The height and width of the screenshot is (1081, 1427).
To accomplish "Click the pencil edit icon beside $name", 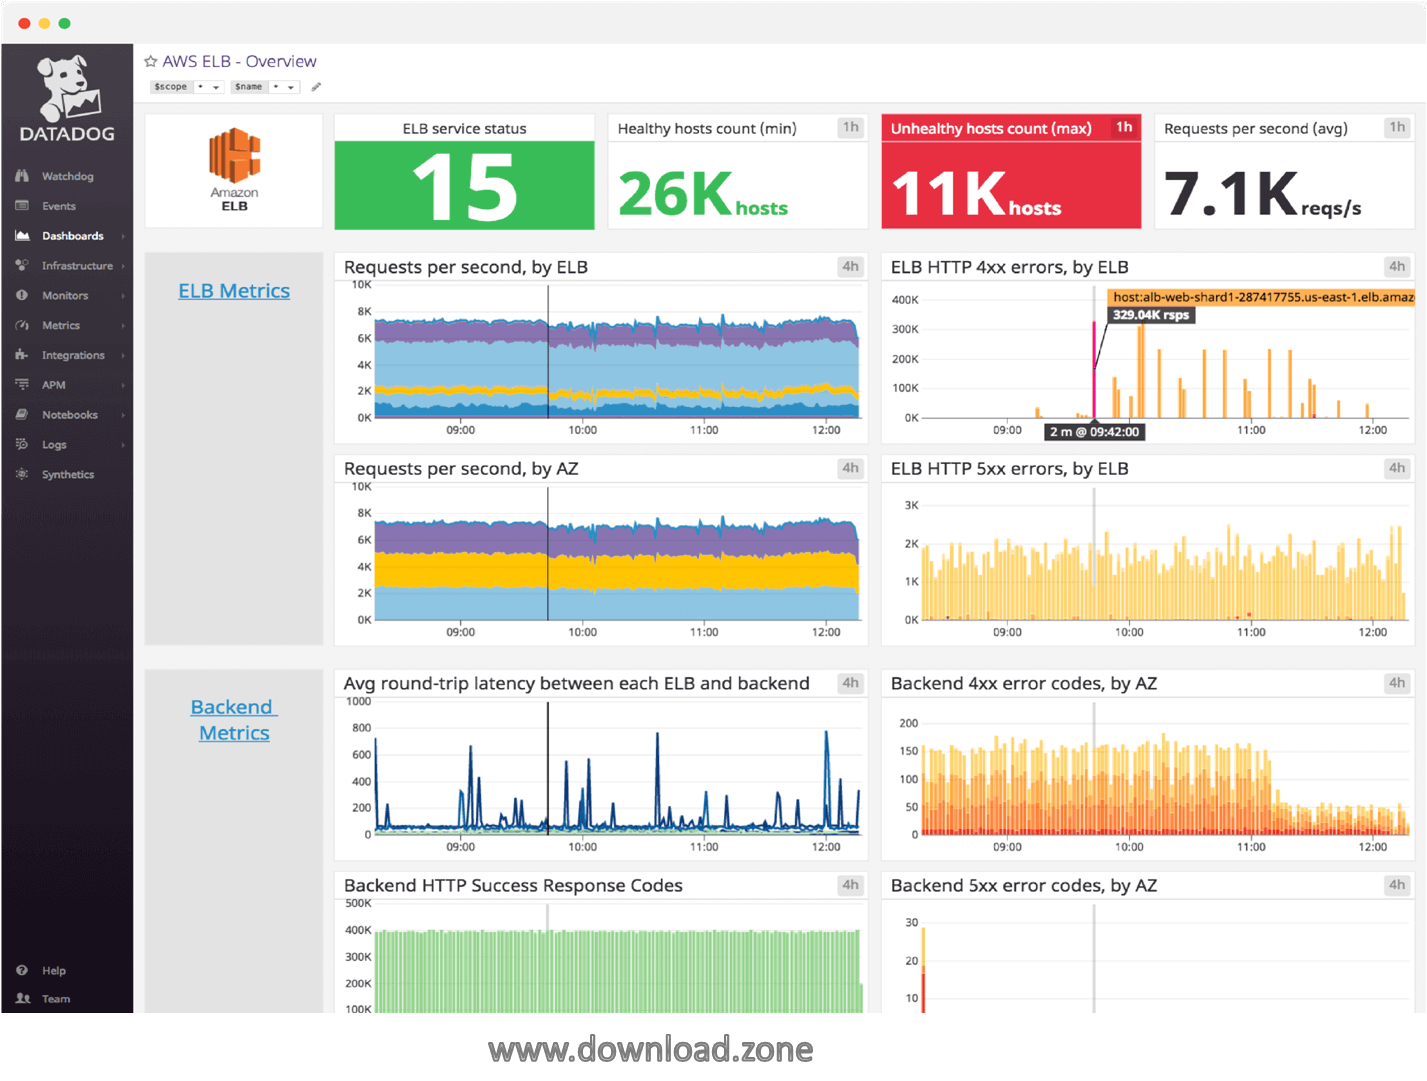I will coord(316,87).
